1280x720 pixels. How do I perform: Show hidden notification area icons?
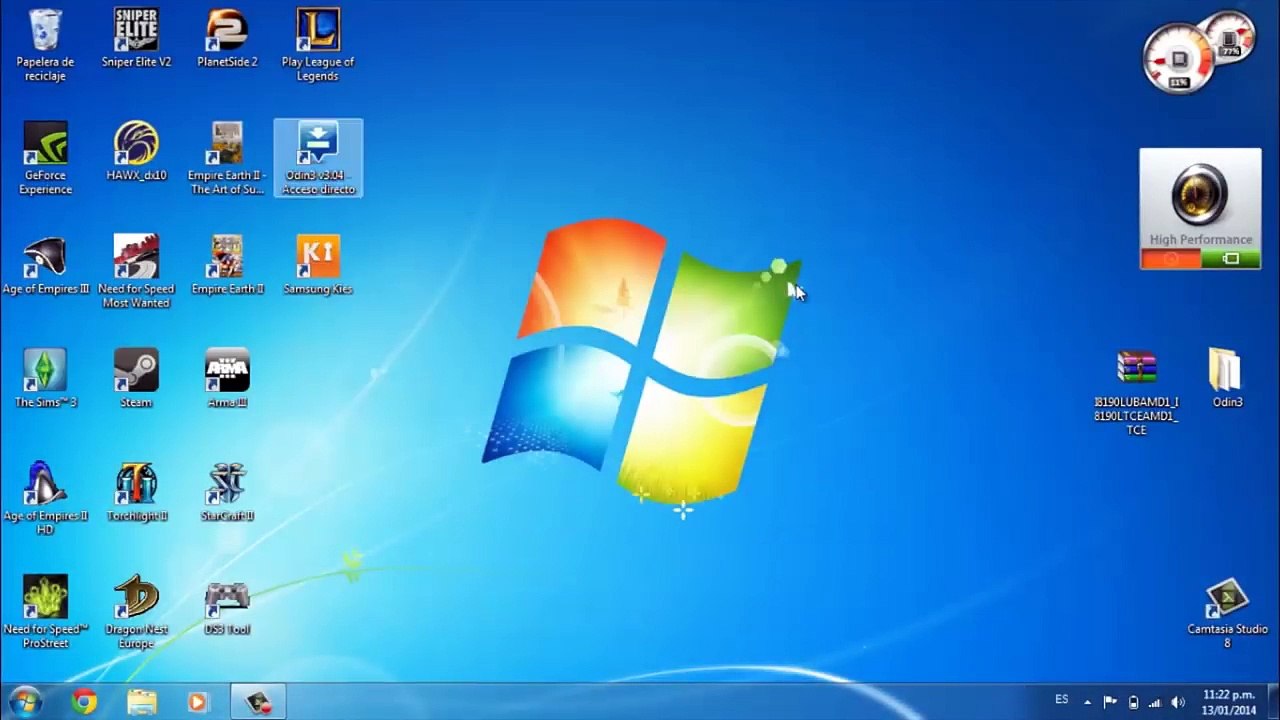tap(1087, 702)
